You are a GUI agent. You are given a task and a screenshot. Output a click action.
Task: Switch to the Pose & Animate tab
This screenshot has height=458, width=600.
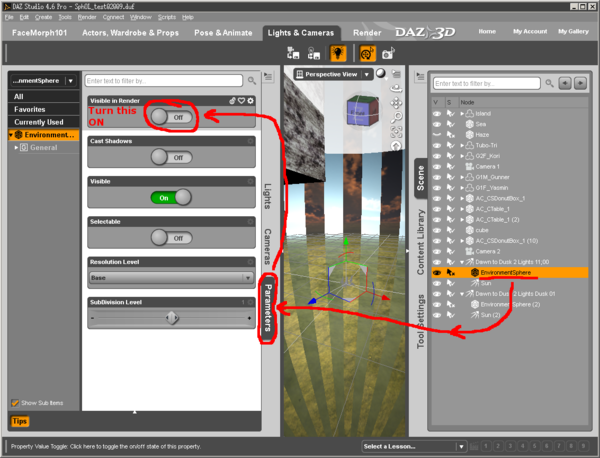223,33
